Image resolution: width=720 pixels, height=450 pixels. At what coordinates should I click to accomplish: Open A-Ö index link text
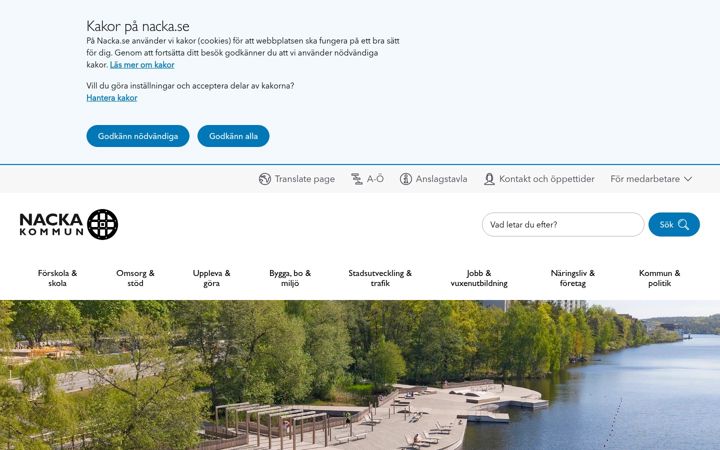375,179
